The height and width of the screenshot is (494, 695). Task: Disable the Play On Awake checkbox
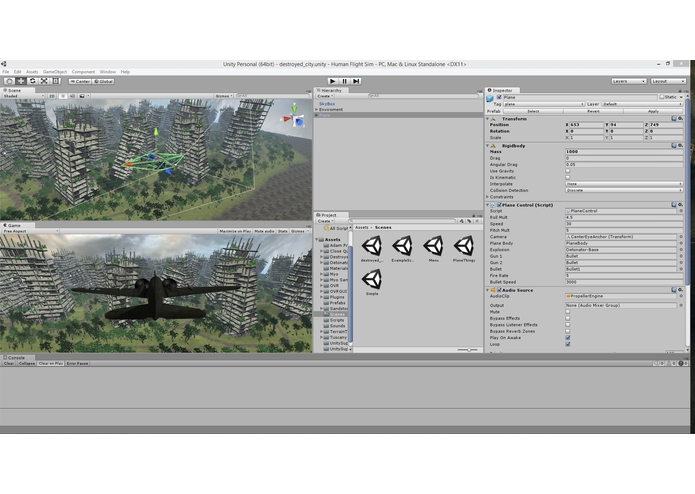click(x=567, y=338)
